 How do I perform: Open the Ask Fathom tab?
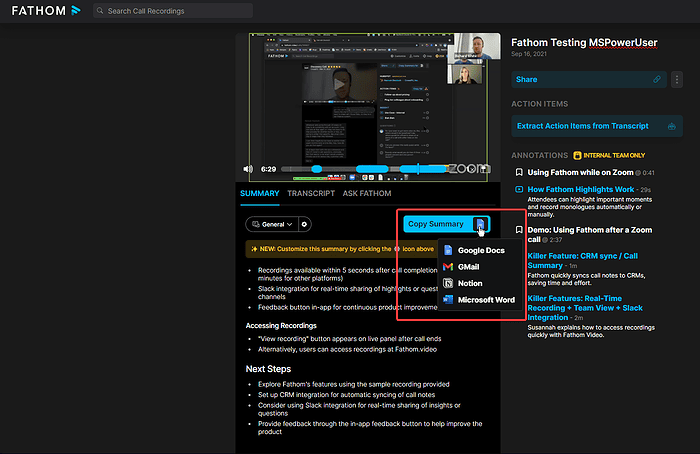tap(367, 193)
